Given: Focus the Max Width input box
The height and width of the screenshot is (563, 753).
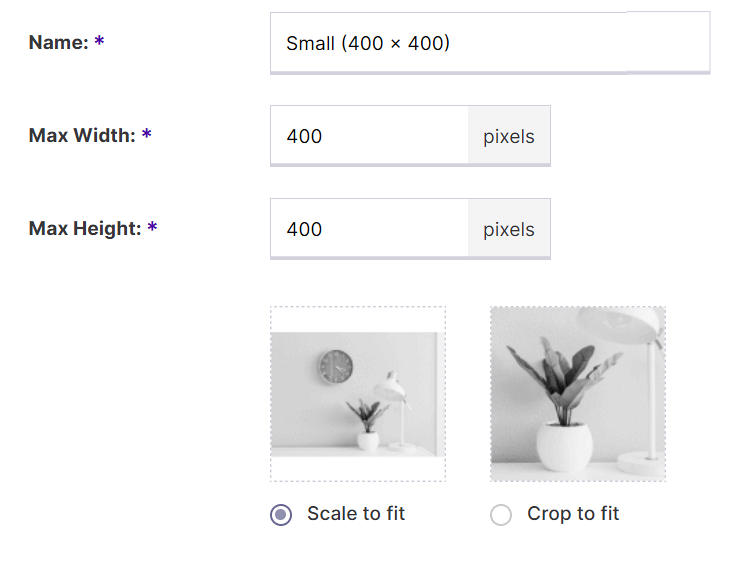Looking at the screenshot, I should 369,136.
